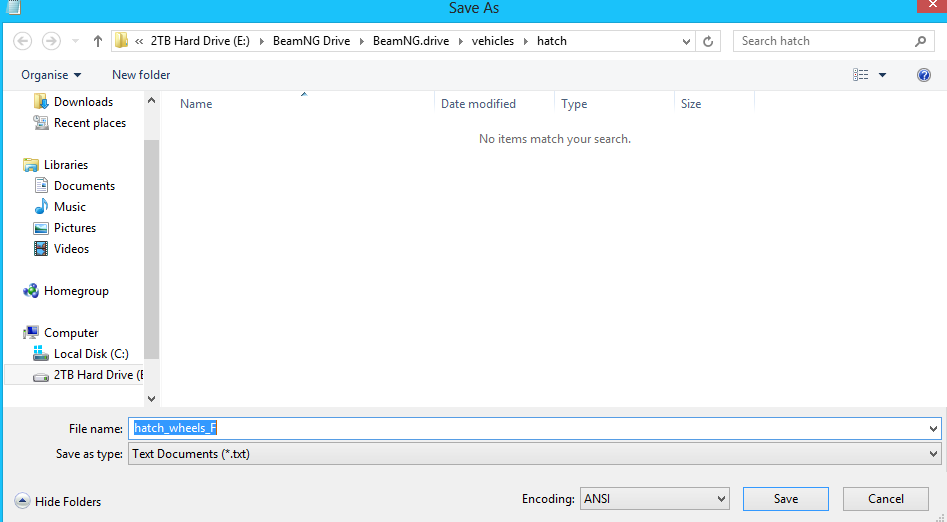Open Help with the question mark icon
The width and height of the screenshot is (947, 522).
(x=923, y=75)
